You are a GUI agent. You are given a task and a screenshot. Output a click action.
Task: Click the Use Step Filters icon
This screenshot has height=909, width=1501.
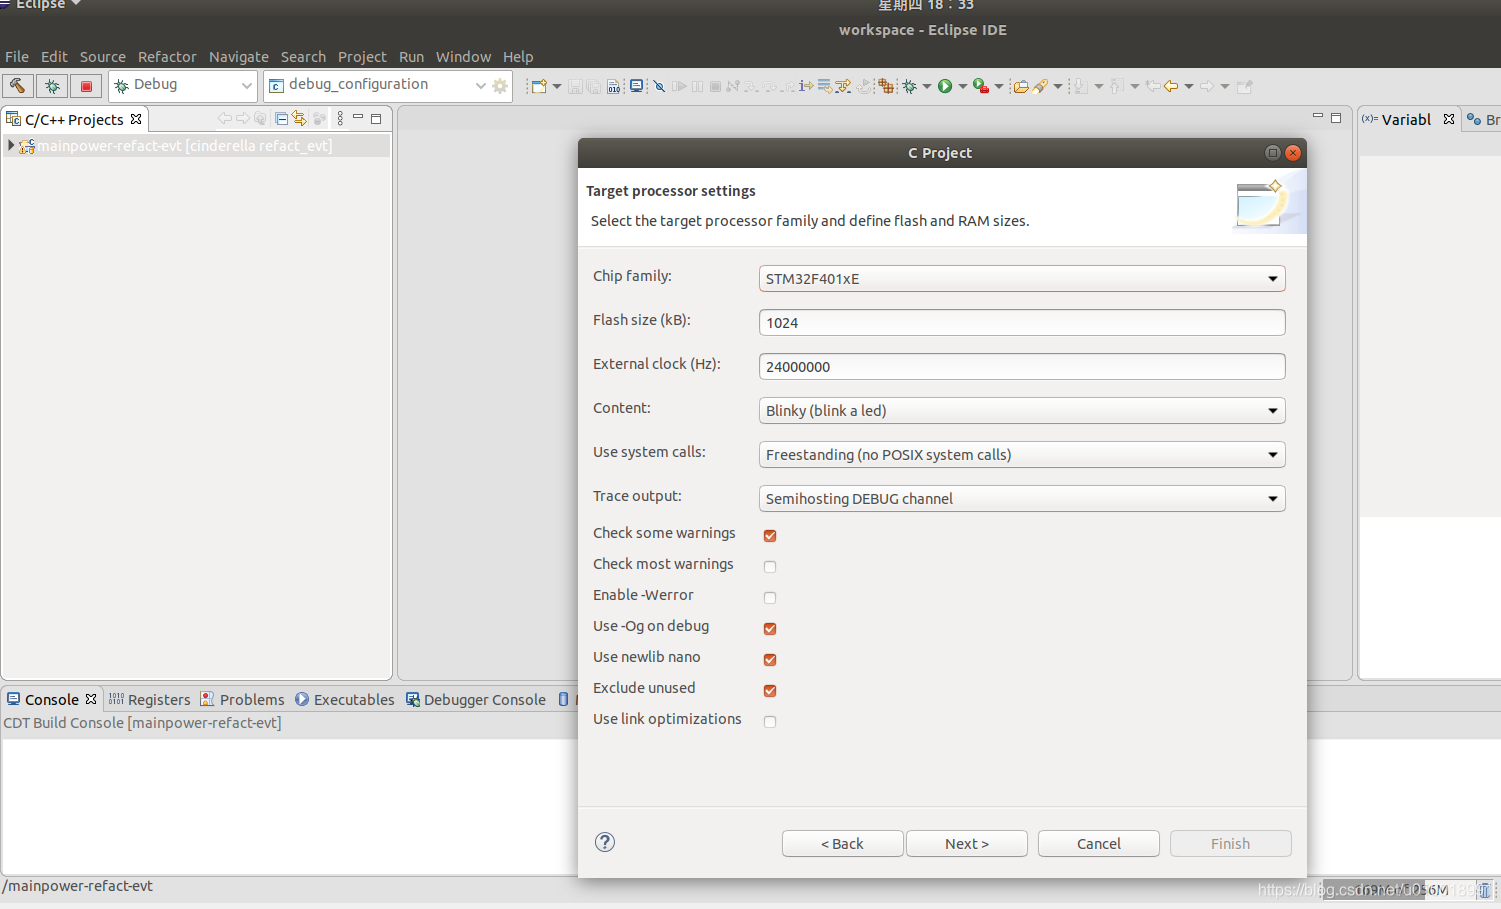tap(842, 86)
